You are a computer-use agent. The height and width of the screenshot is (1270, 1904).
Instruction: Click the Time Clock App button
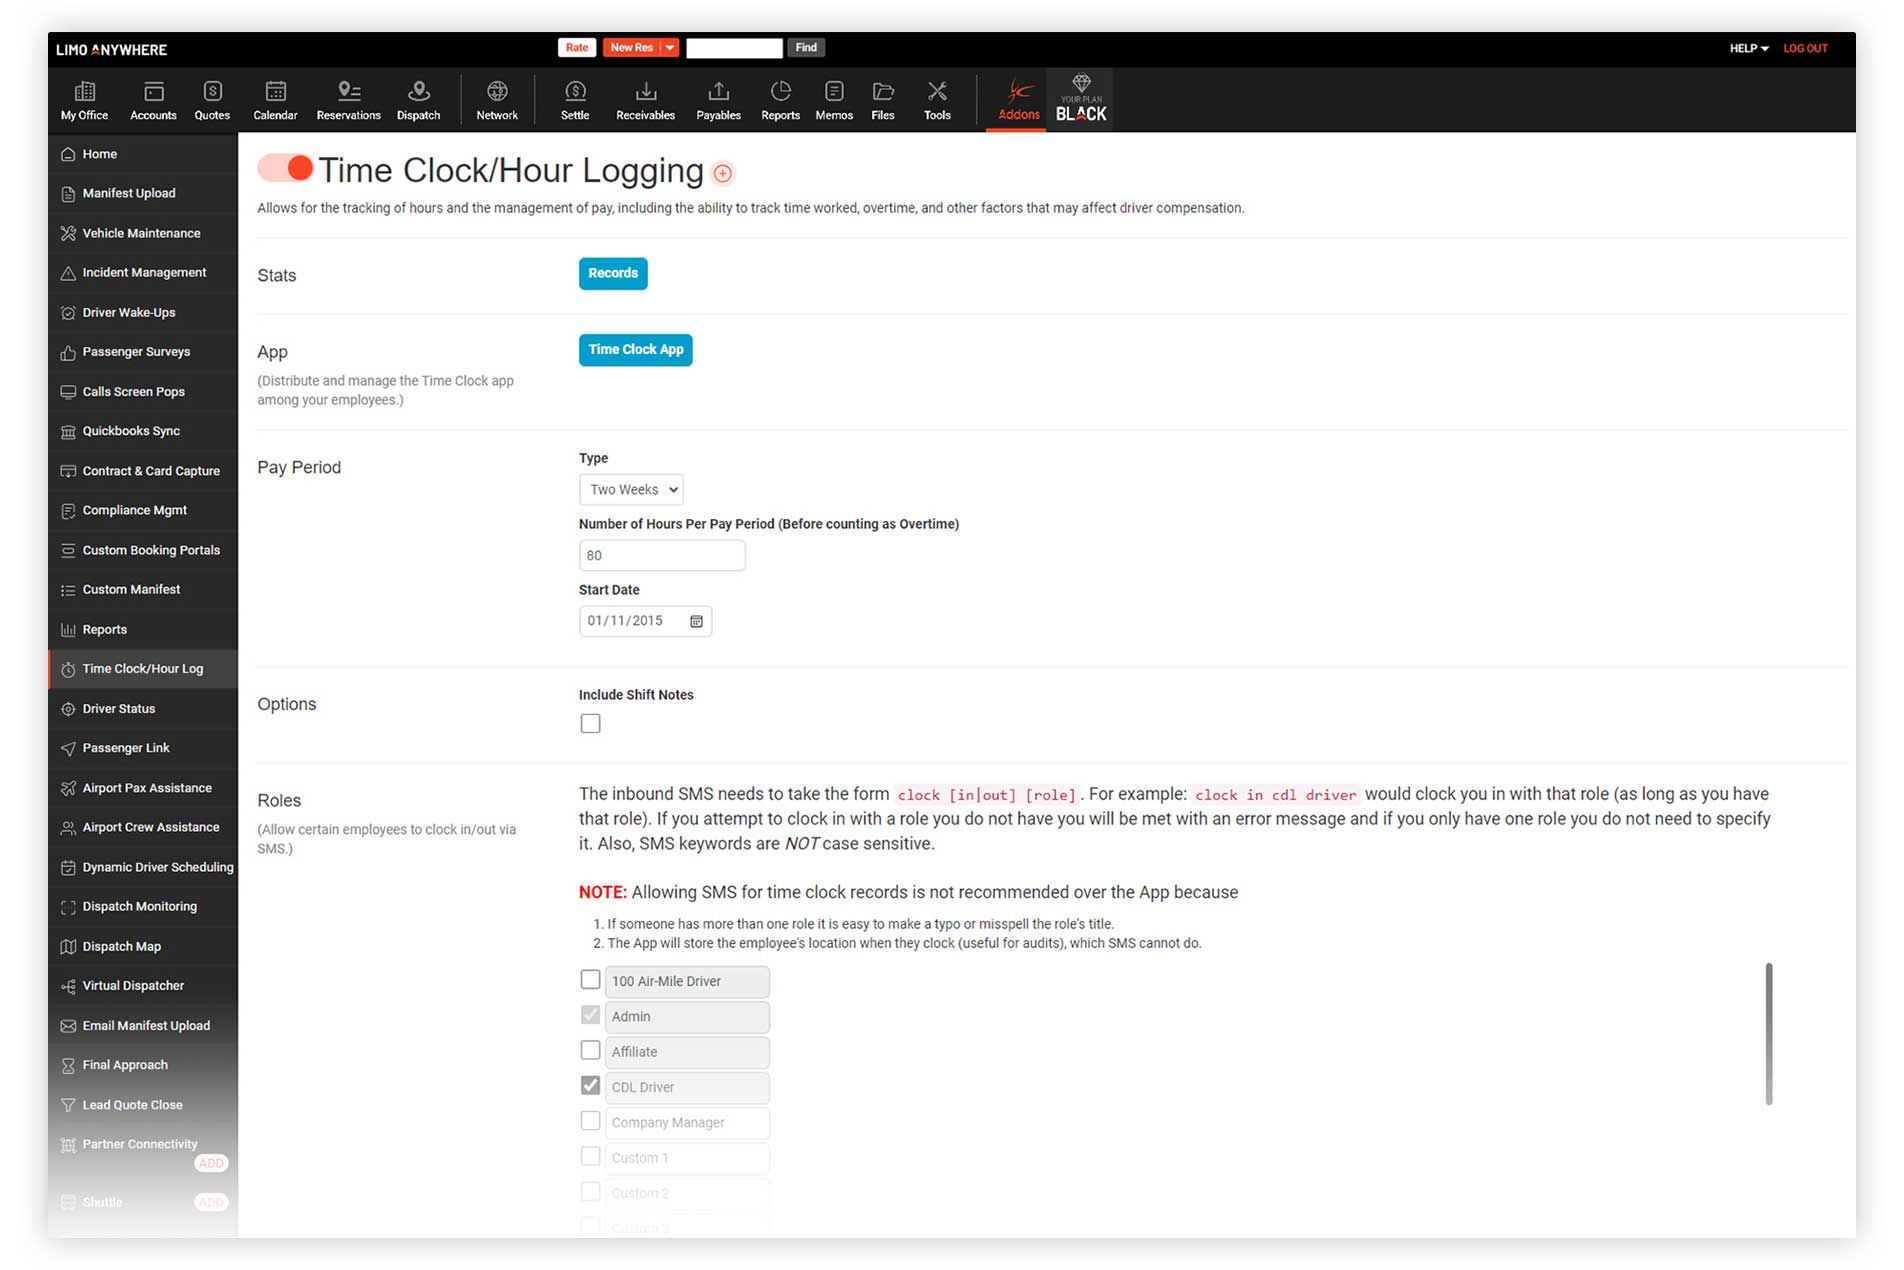[x=635, y=350]
